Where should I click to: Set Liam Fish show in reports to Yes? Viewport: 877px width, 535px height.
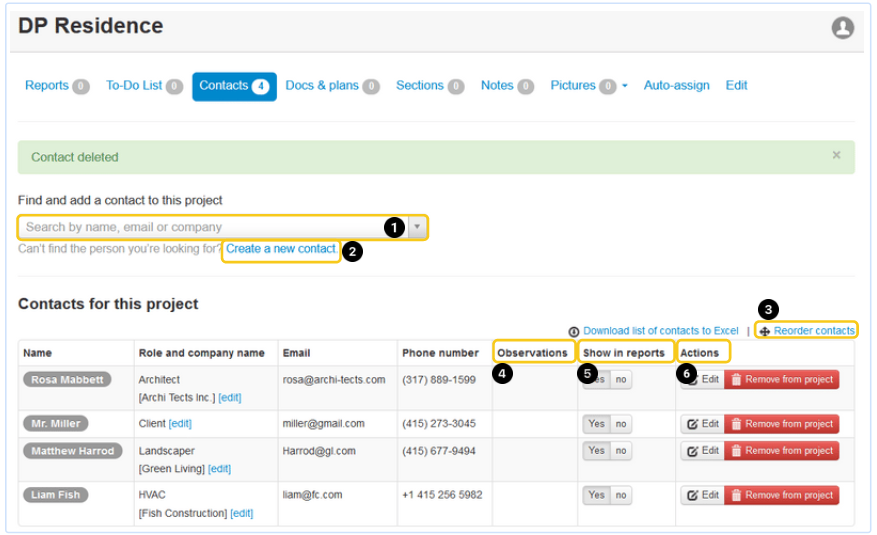596,495
